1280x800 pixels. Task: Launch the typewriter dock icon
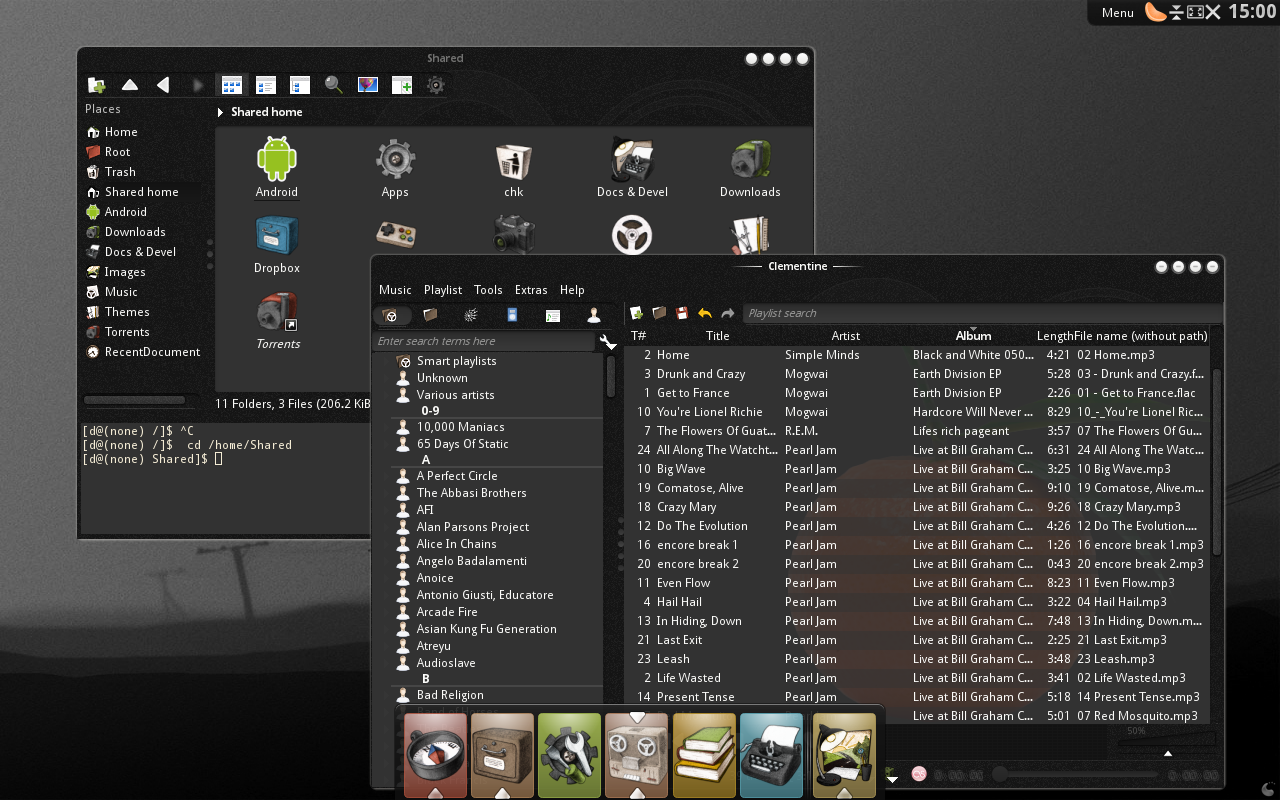pos(771,755)
